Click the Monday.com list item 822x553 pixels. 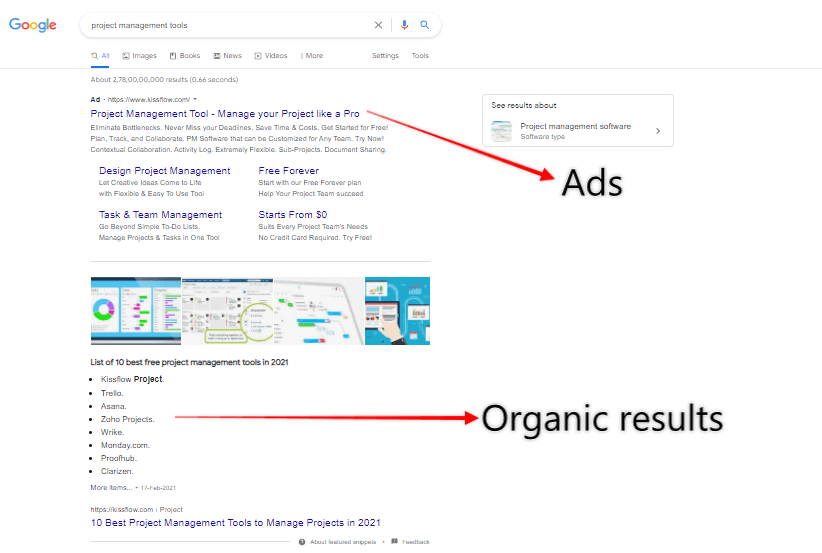[126, 446]
